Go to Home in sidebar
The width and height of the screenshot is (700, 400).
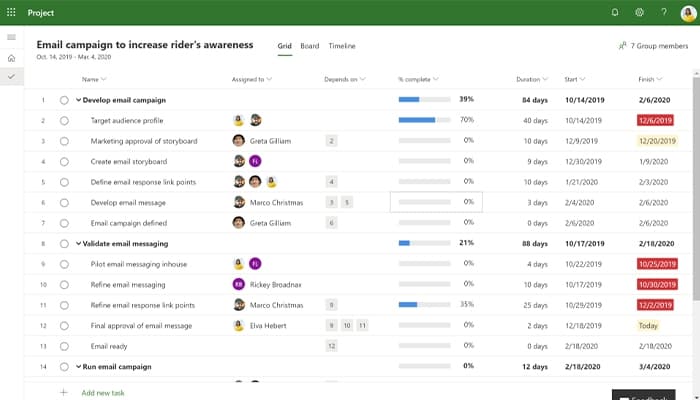click(12, 58)
